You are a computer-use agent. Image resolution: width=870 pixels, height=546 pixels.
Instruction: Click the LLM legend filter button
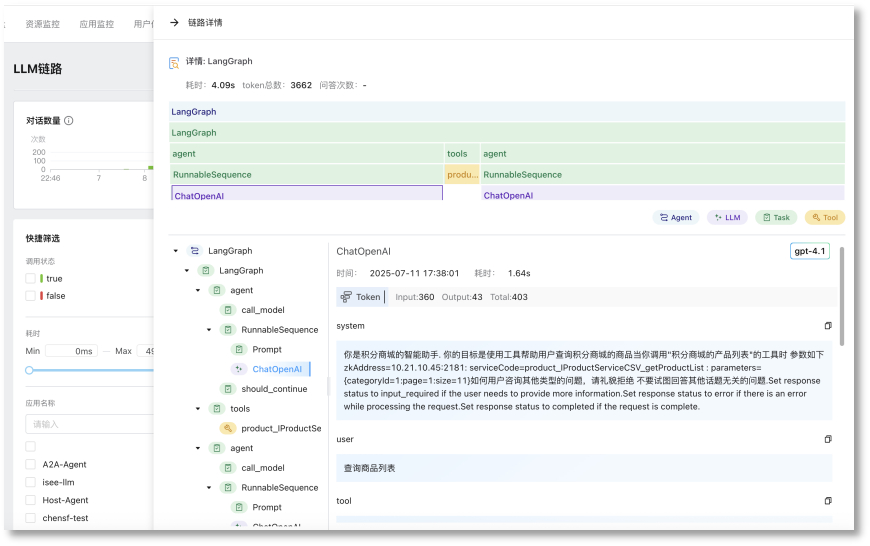(727, 217)
